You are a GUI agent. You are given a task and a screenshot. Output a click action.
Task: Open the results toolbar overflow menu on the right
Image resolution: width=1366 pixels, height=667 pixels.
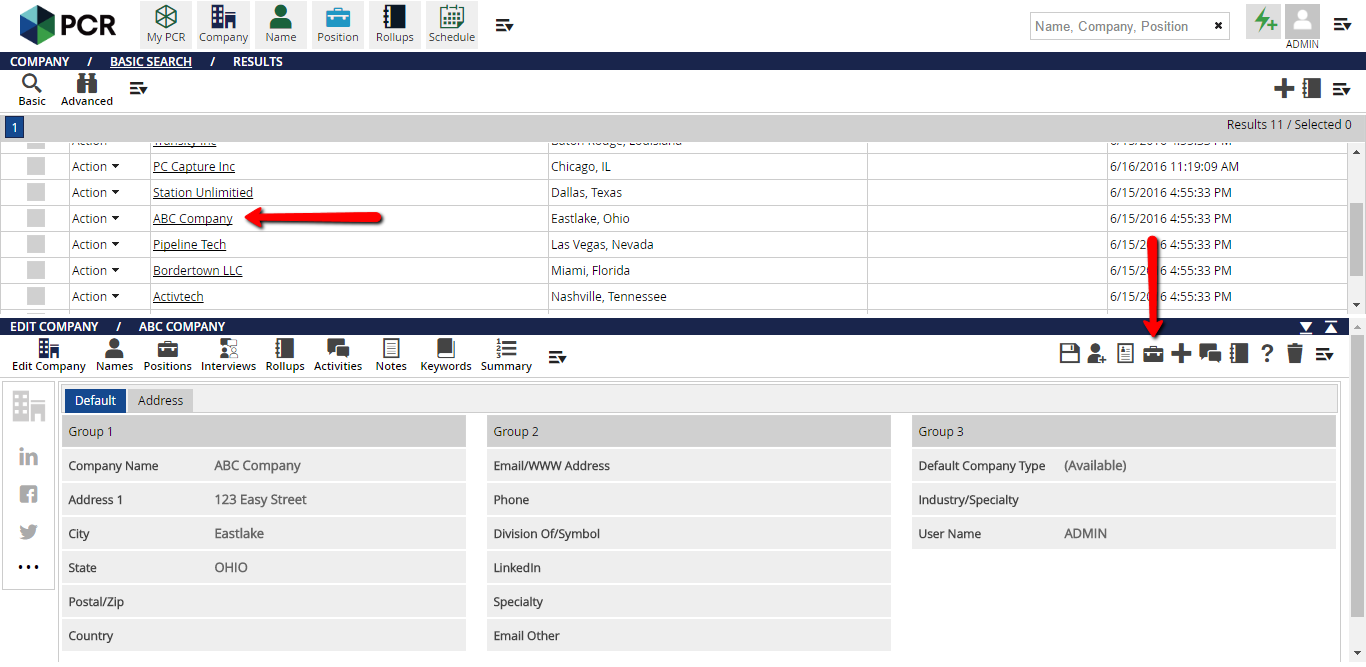point(1341,89)
